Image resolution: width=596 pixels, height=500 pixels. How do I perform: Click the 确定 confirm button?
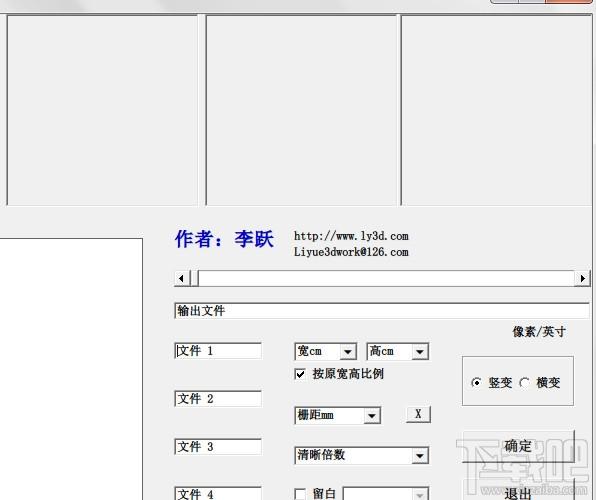pos(518,446)
